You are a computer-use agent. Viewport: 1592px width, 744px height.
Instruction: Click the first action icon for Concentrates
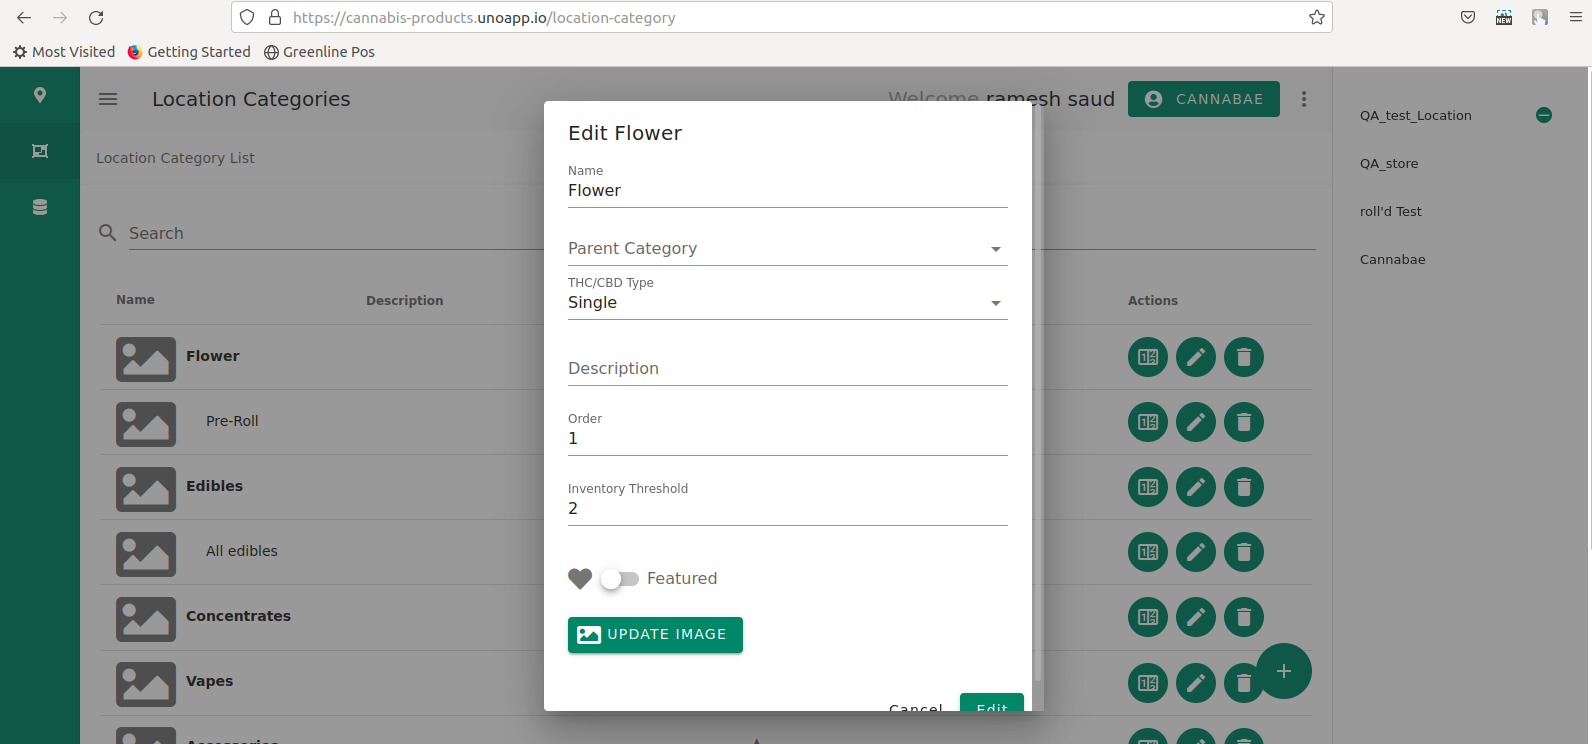click(x=1147, y=617)
